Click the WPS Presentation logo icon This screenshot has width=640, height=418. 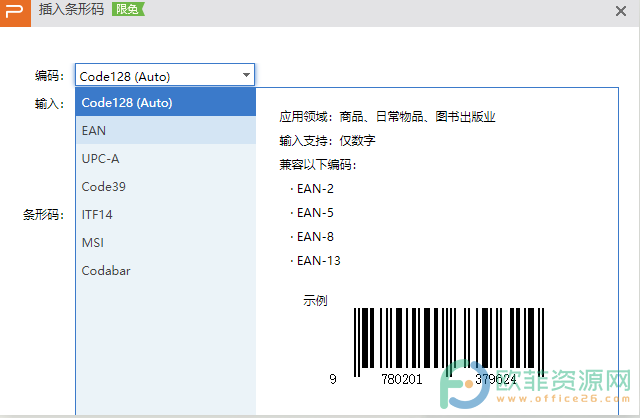coord(15,13)
